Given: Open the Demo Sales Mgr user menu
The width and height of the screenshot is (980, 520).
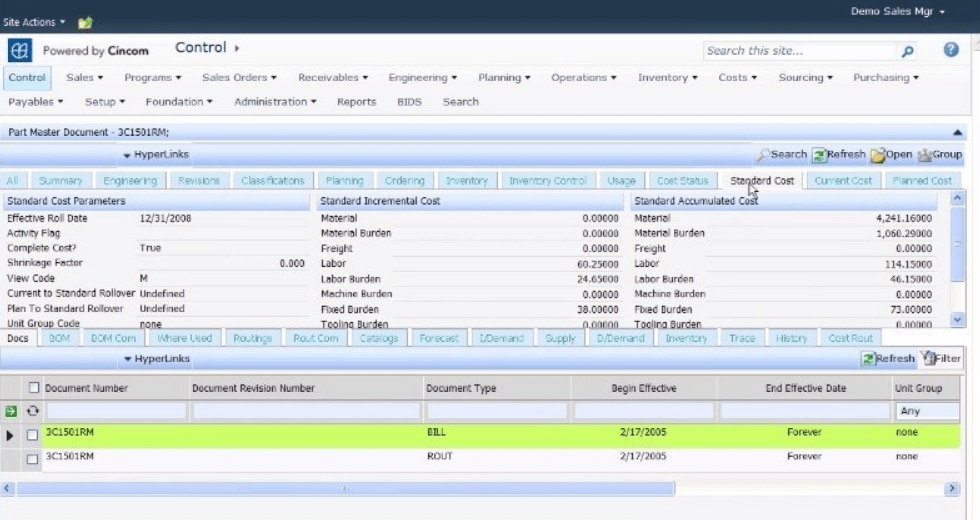Looking at the screenshot, I should tap(898, 11).
